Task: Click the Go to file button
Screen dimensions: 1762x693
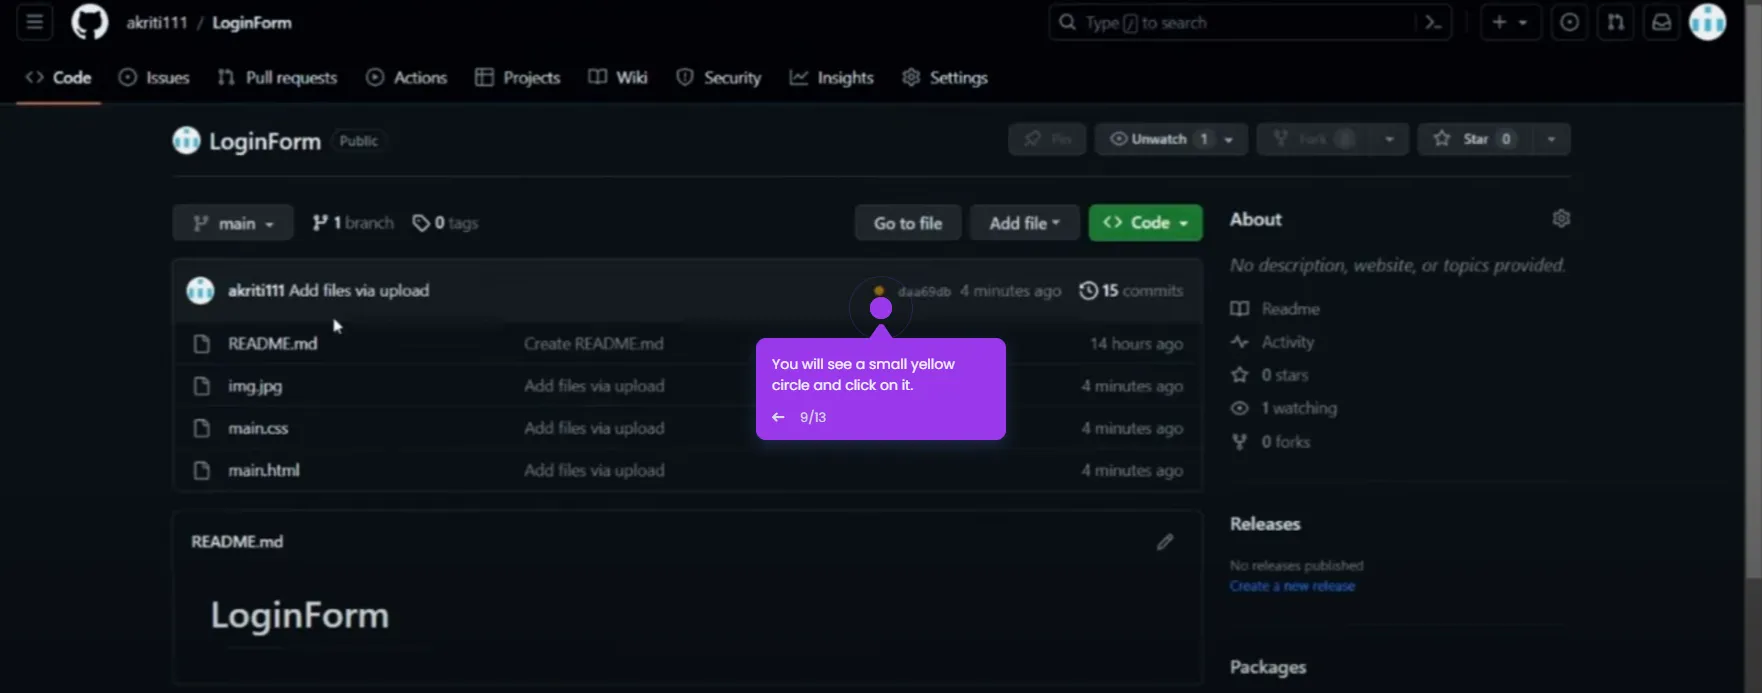Action: [x=908, y=223]
